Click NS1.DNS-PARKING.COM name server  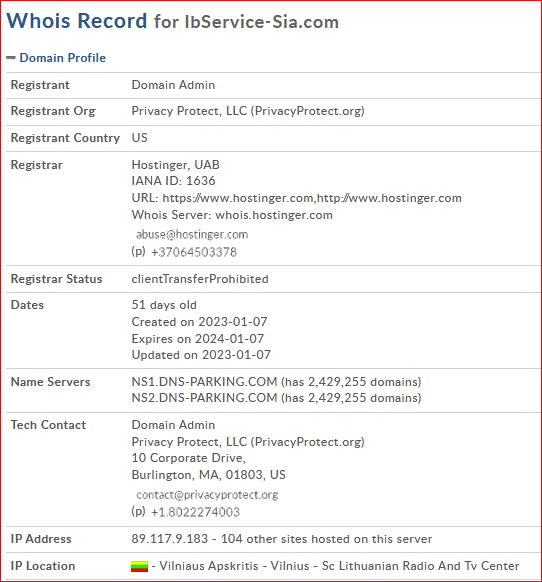pyautogui.click(x=204, y=382)
